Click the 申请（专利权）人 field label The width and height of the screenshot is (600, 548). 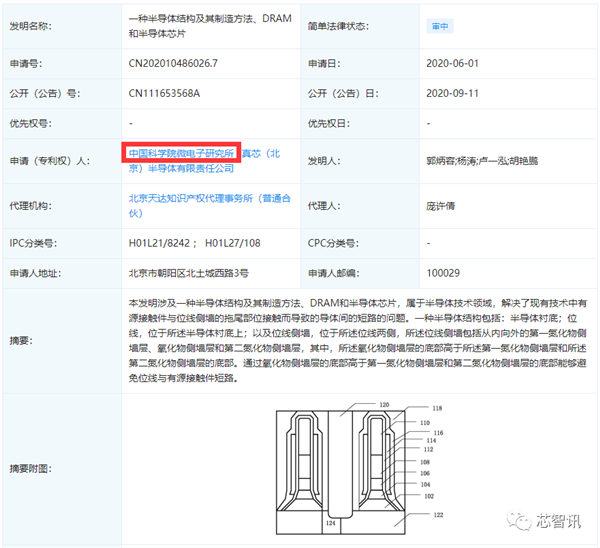[50, 161]
